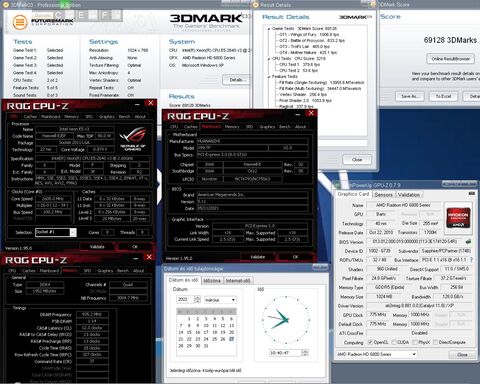Click Validate in the top-left CPU-Z window
480x384 pixels.
click(x=97, y=247)
